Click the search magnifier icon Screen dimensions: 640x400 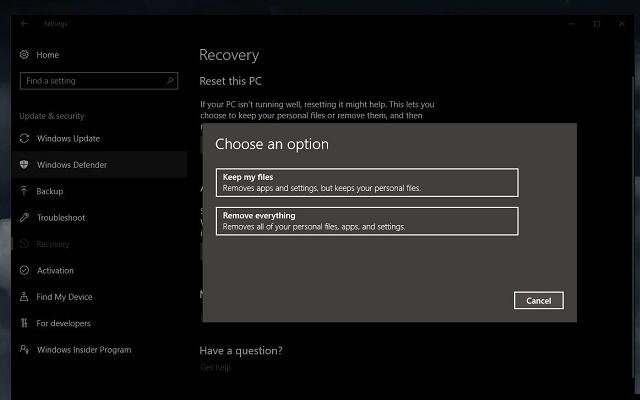[x=170, y=80]
